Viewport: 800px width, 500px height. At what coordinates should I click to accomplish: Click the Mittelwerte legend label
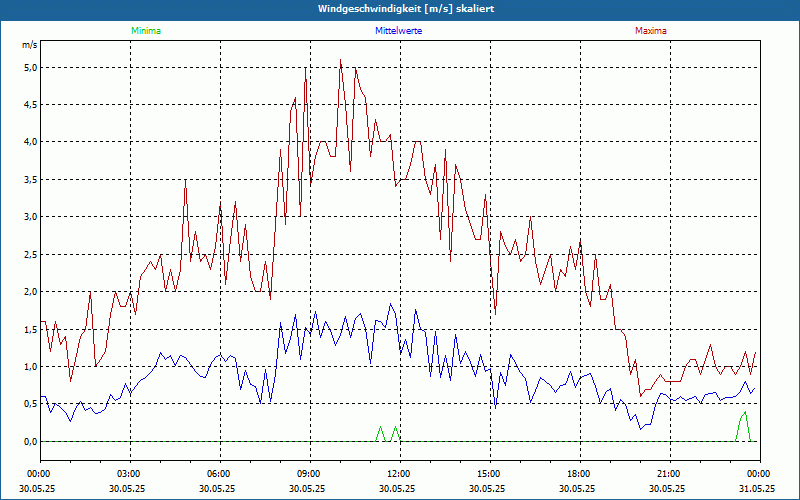[398, 31]
